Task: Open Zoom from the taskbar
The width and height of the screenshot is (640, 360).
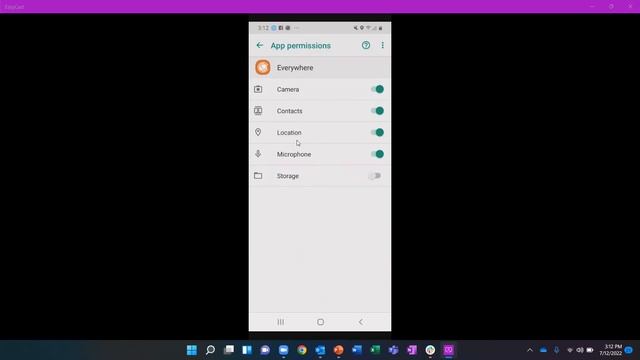Action: click(283, 350)
